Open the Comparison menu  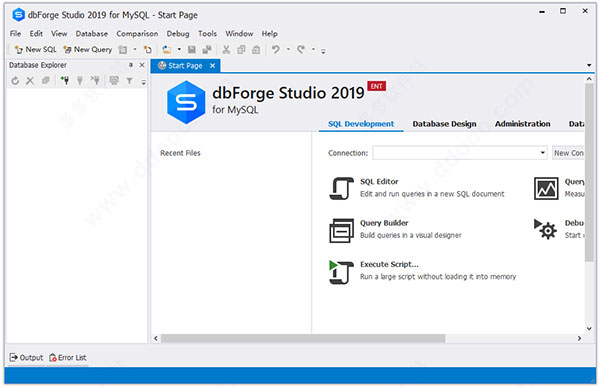point(137,34)
